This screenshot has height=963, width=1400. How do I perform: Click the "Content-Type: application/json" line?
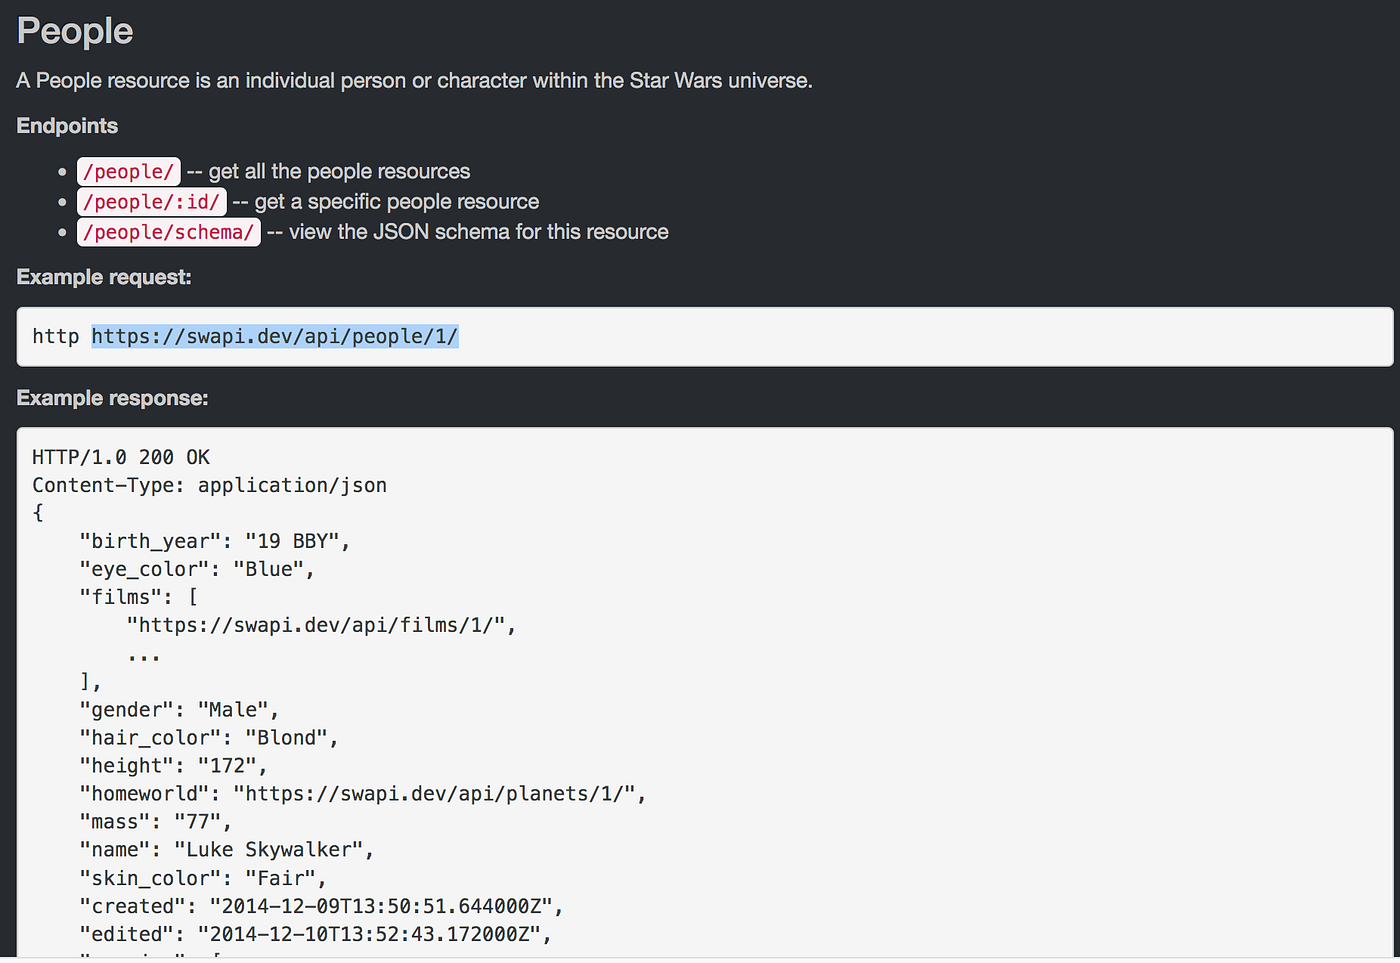pyautogui.click(x=209, y=485)
